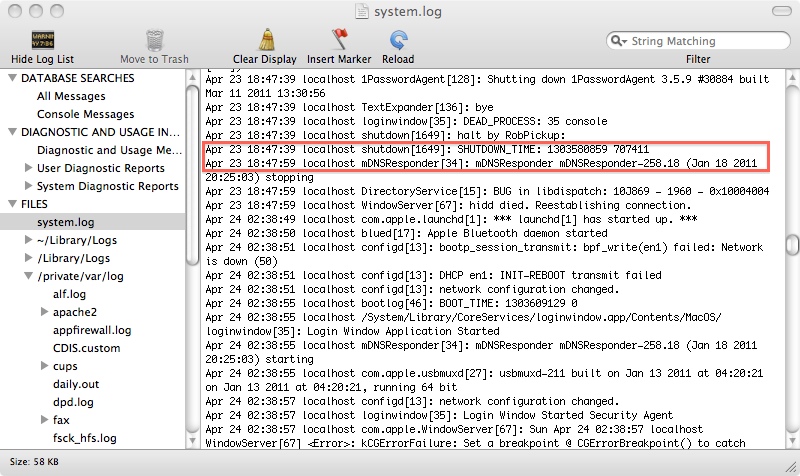This screenshot has width=800, height=476.
Task: Open the filter search magnifier dropdown
Action: click(618, 41)
